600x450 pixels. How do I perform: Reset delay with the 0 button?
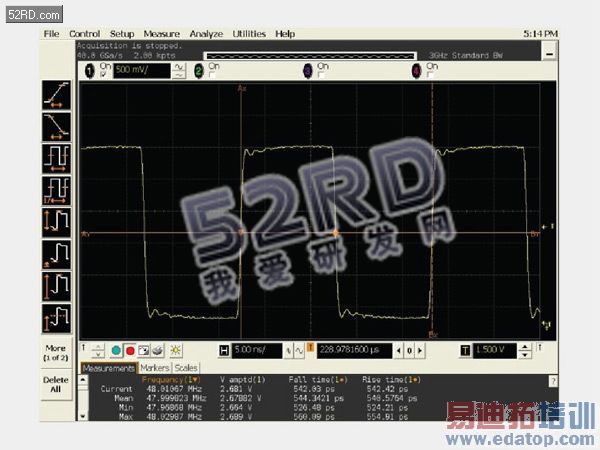[409, 351]
